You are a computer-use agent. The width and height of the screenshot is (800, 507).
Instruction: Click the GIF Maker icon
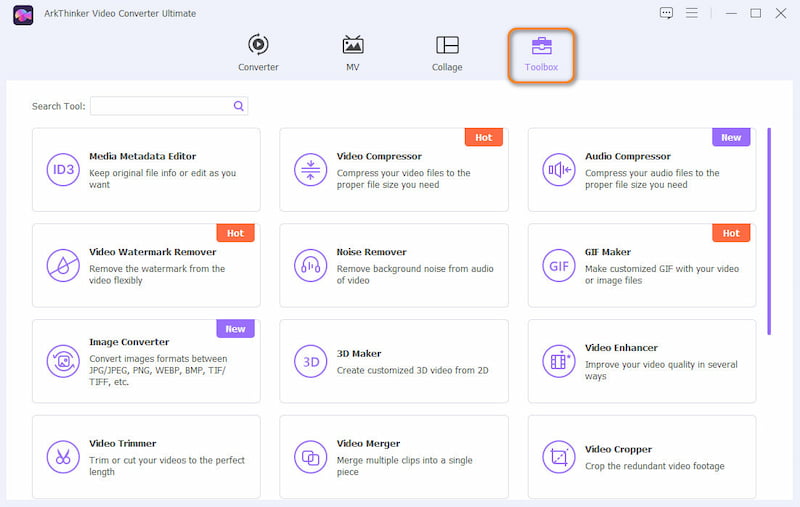[x=559, y=266]
